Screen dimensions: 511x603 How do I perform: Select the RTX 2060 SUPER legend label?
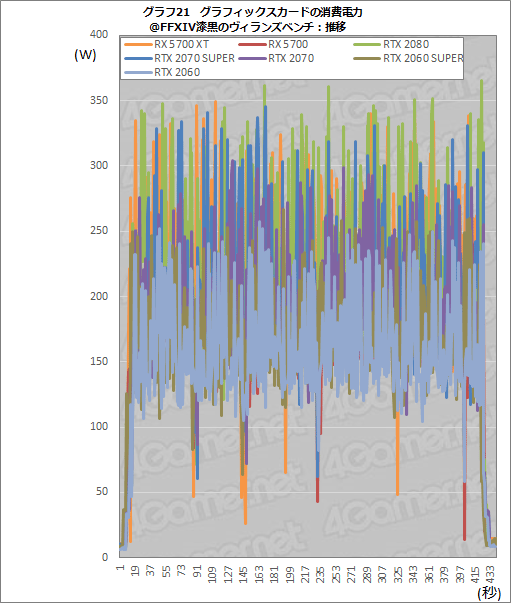(423, 58)
